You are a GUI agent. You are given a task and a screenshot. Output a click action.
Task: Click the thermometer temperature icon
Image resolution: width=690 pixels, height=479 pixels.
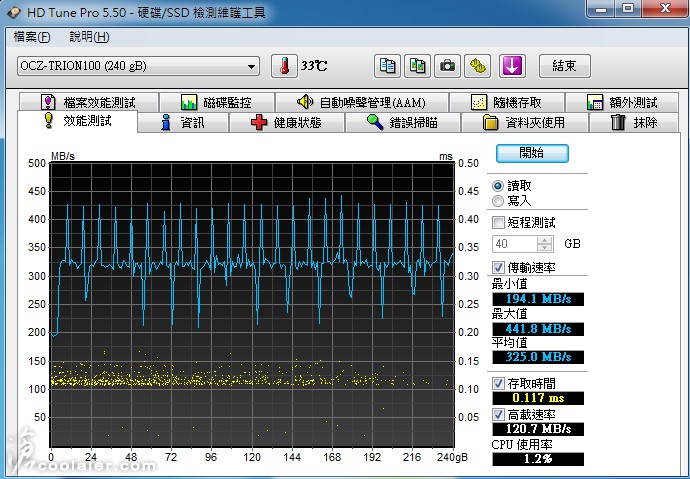coord(284,66)
